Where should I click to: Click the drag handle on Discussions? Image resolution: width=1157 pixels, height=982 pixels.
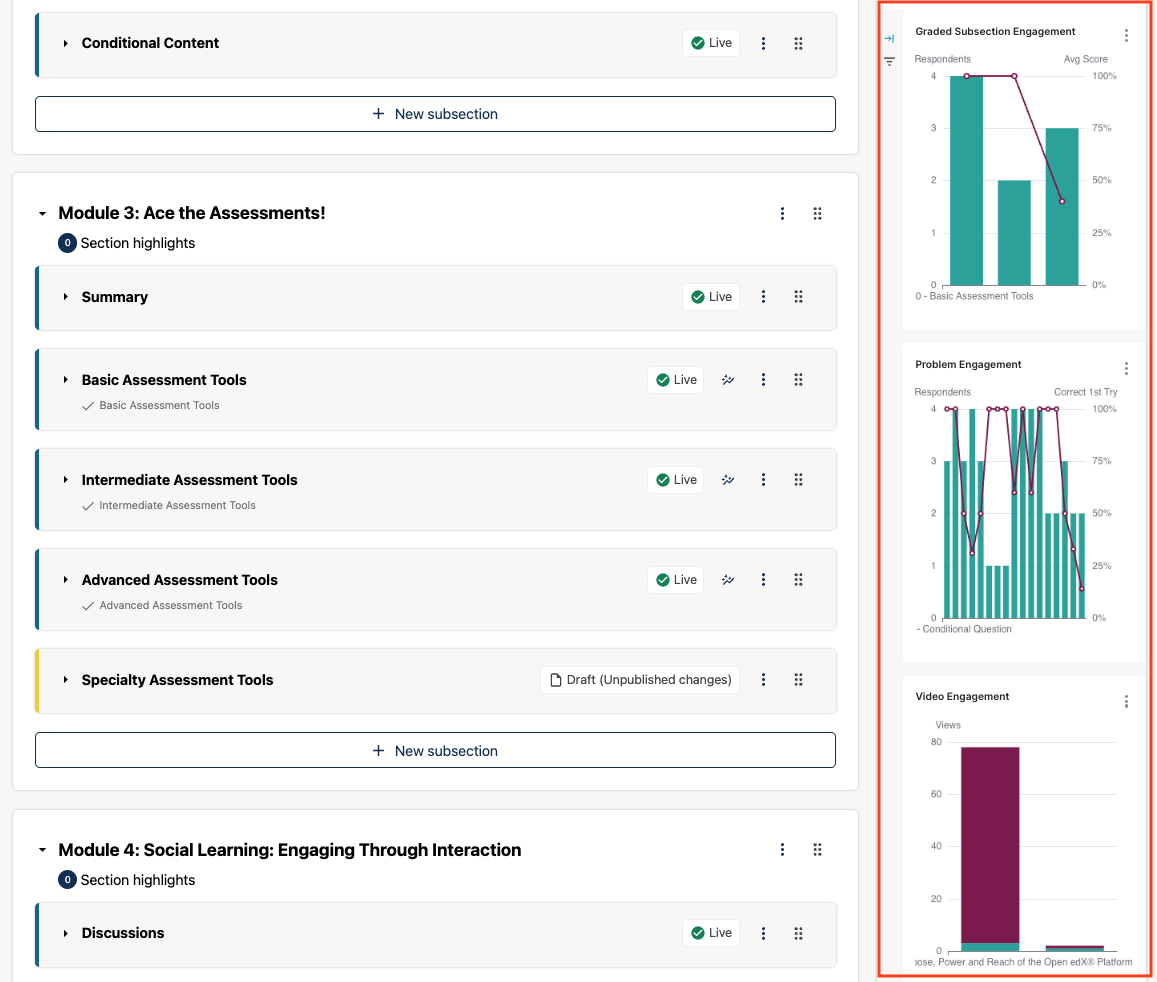pos(798,932)
